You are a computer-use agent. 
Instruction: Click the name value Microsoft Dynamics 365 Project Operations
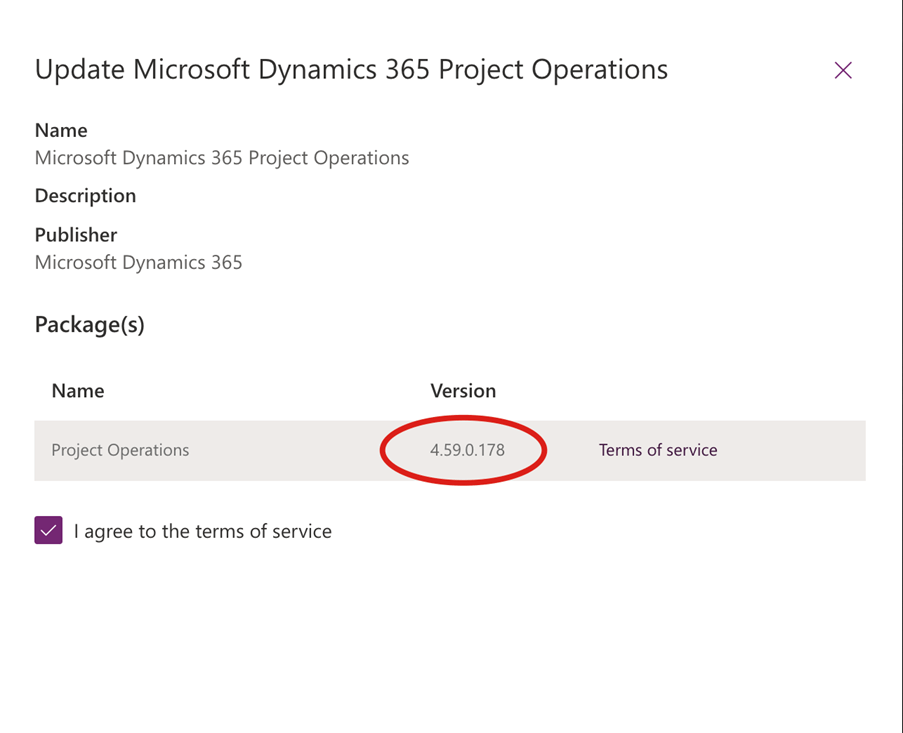(x=222, y=158)
